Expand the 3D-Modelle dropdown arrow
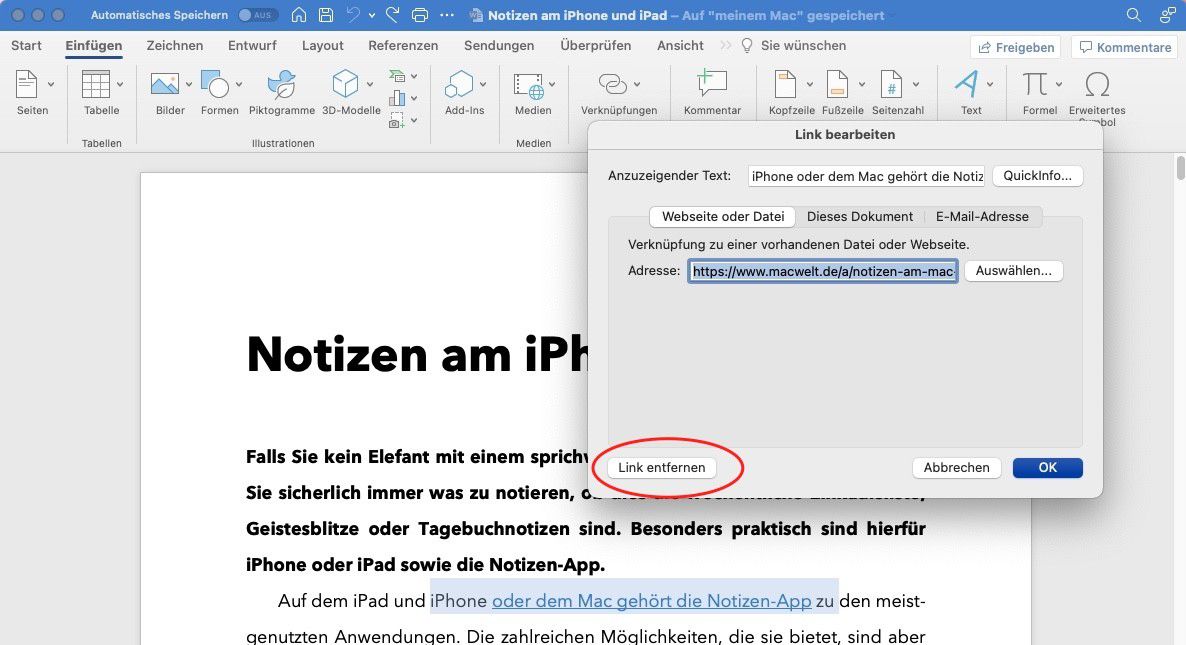This screenshot has width=1186, height=645. click(x=370, y=85)
